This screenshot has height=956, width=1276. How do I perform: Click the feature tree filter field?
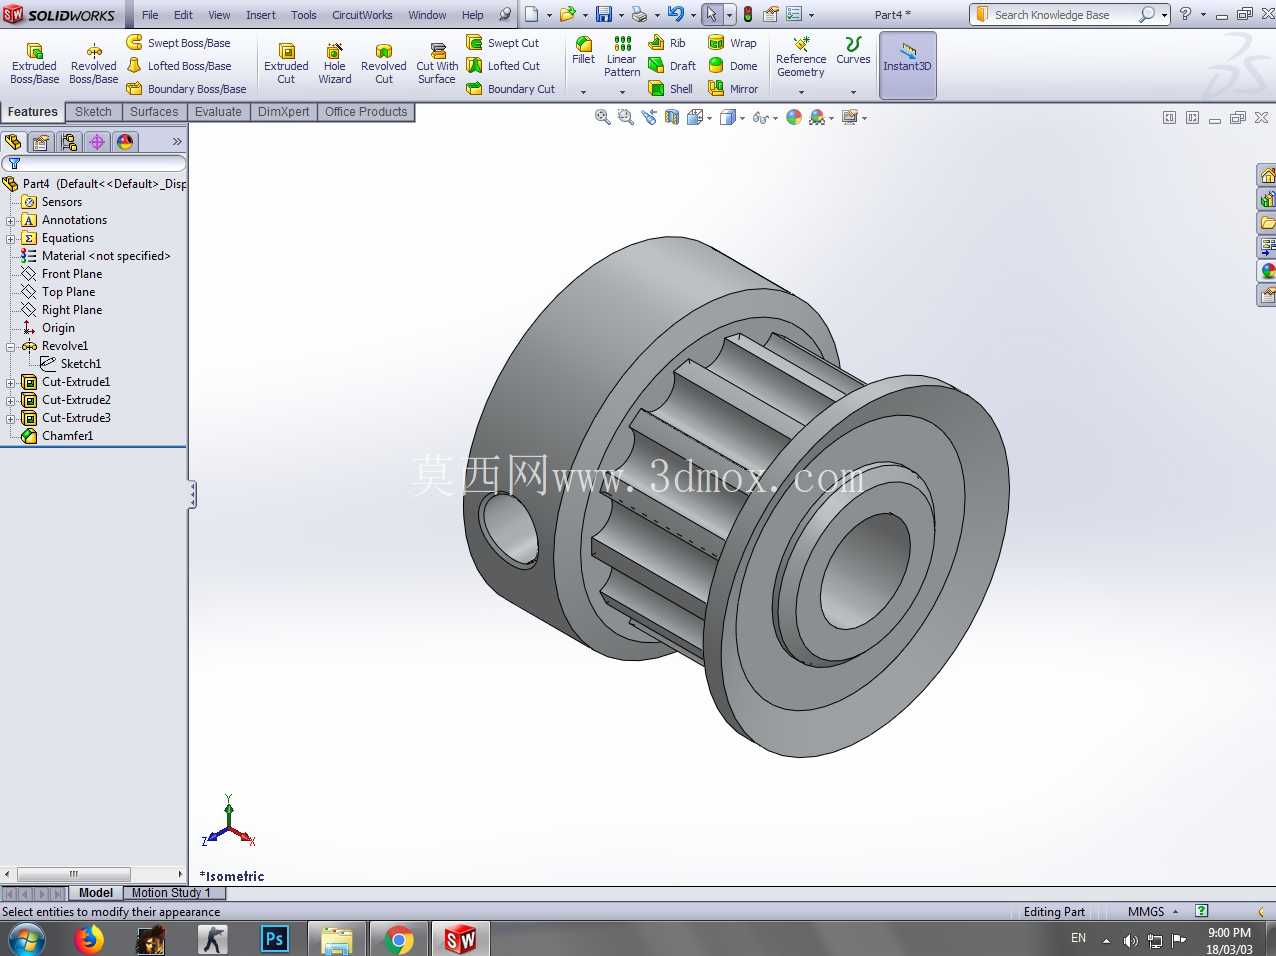click(94, 163)
